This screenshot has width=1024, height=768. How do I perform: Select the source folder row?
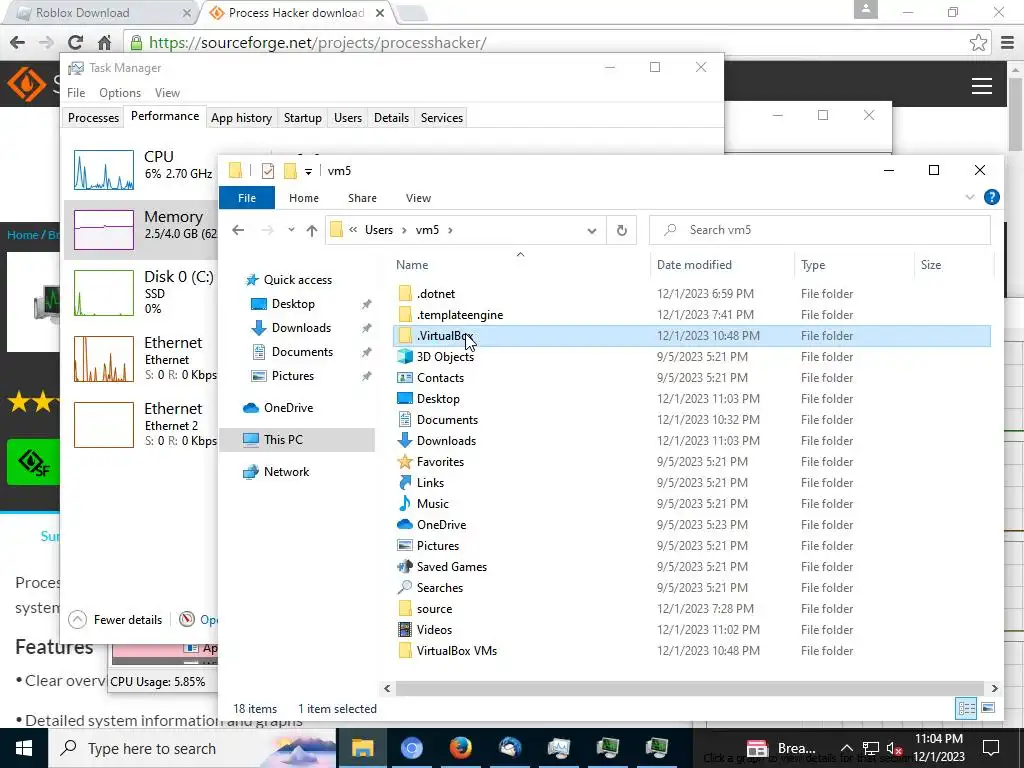(x=692, y=609)
